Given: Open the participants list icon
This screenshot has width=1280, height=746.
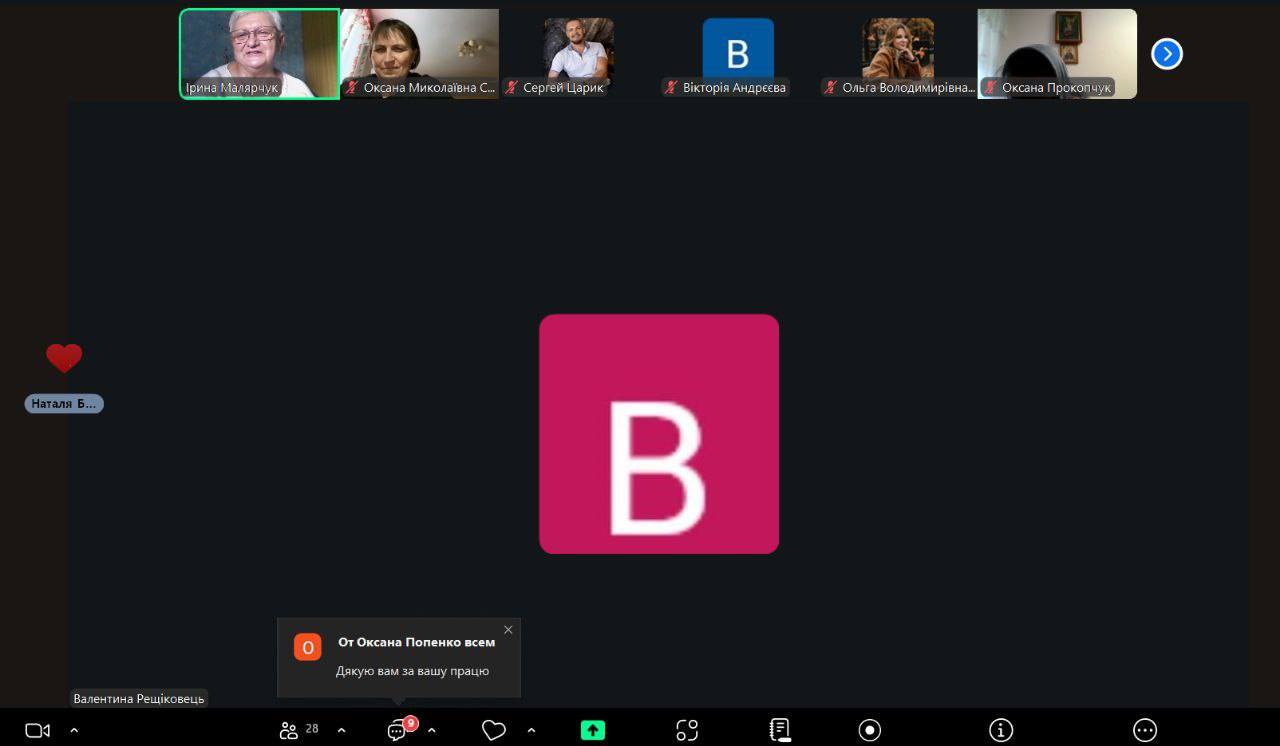Looking at the screenshot, I should [290, 730].
